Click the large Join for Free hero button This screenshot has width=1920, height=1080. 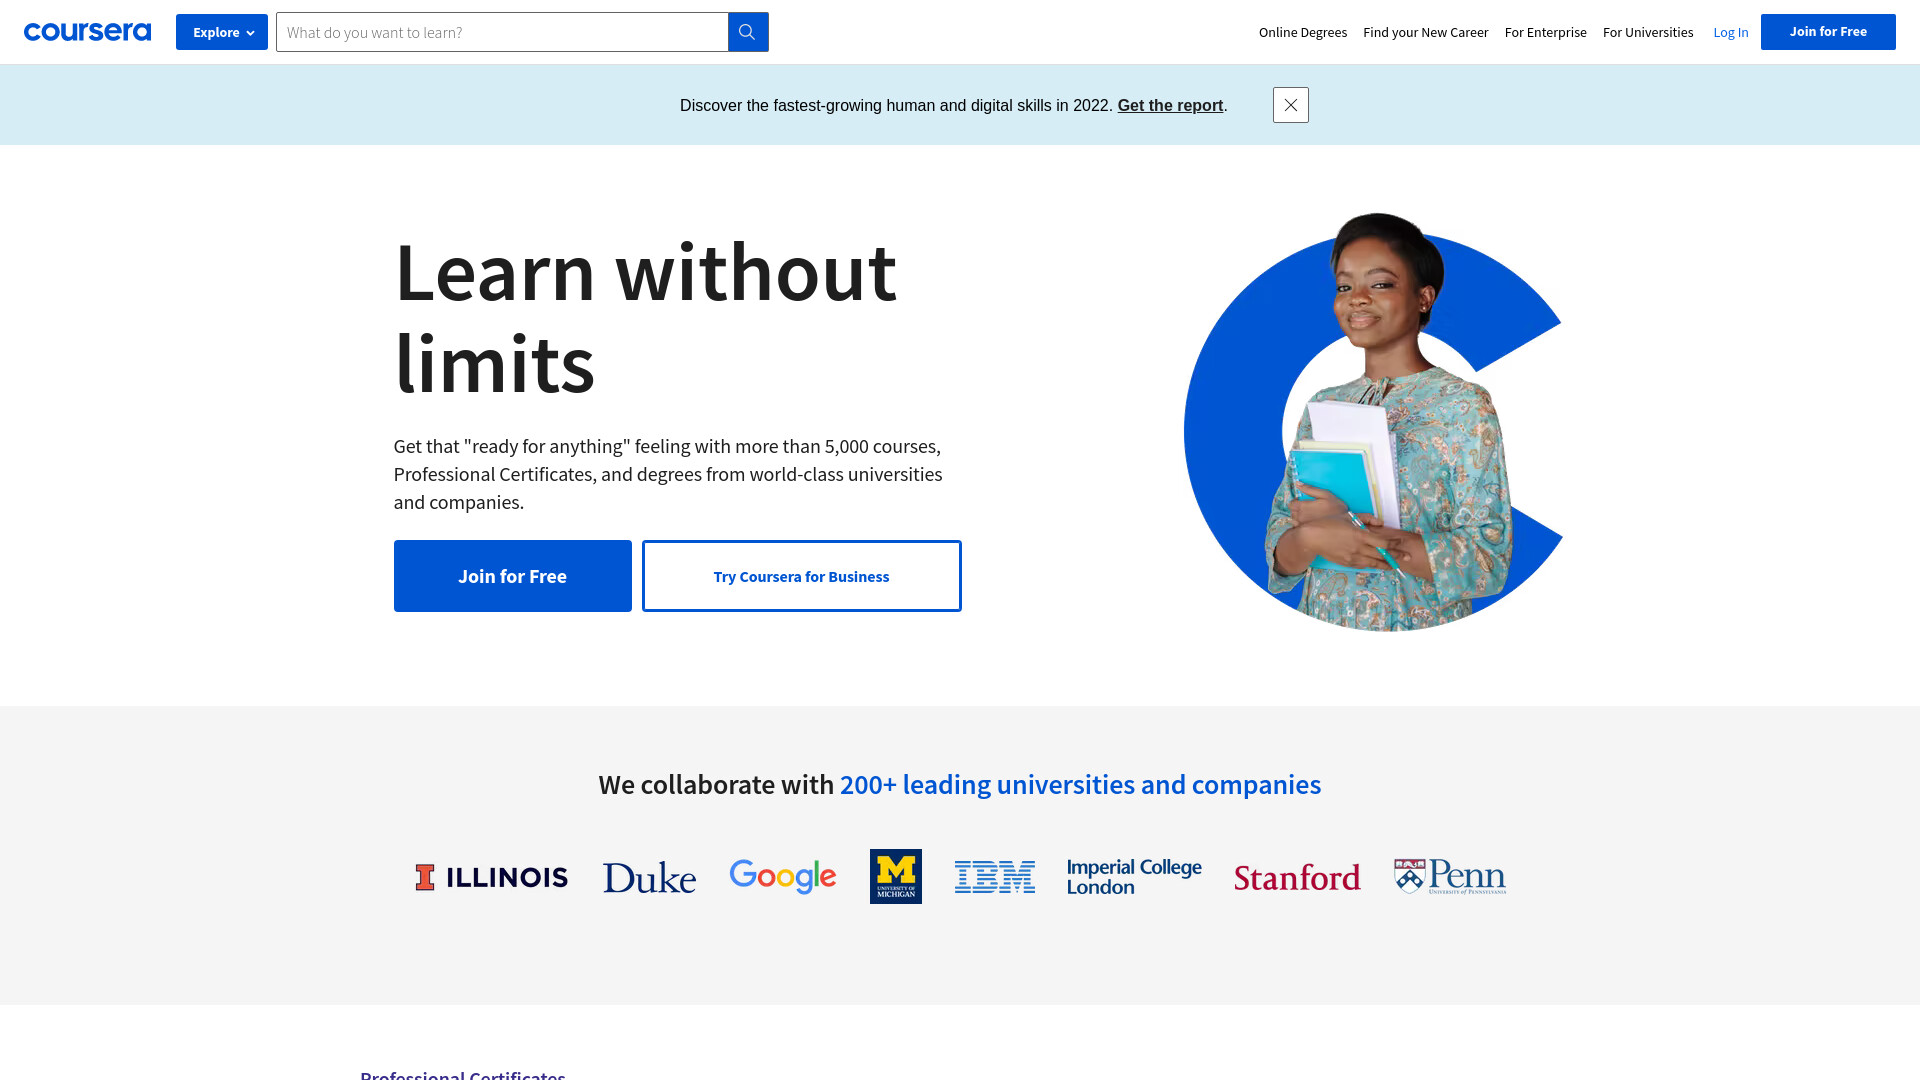[x=513, y=576]
